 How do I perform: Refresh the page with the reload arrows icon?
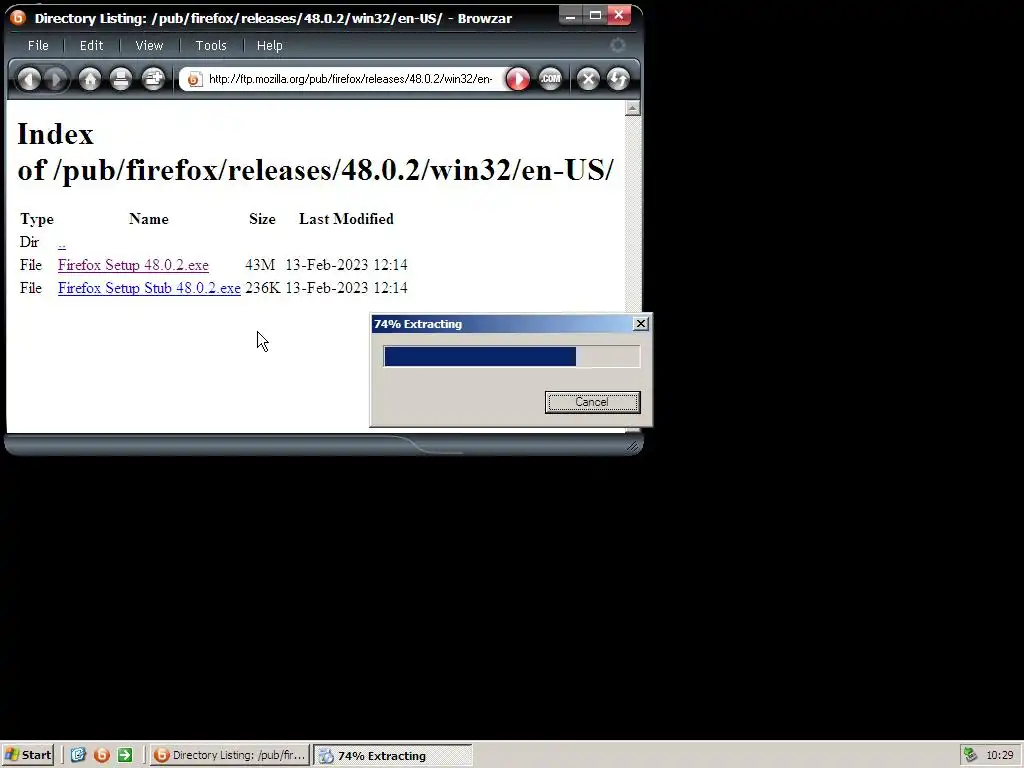[x=618, y=80]
